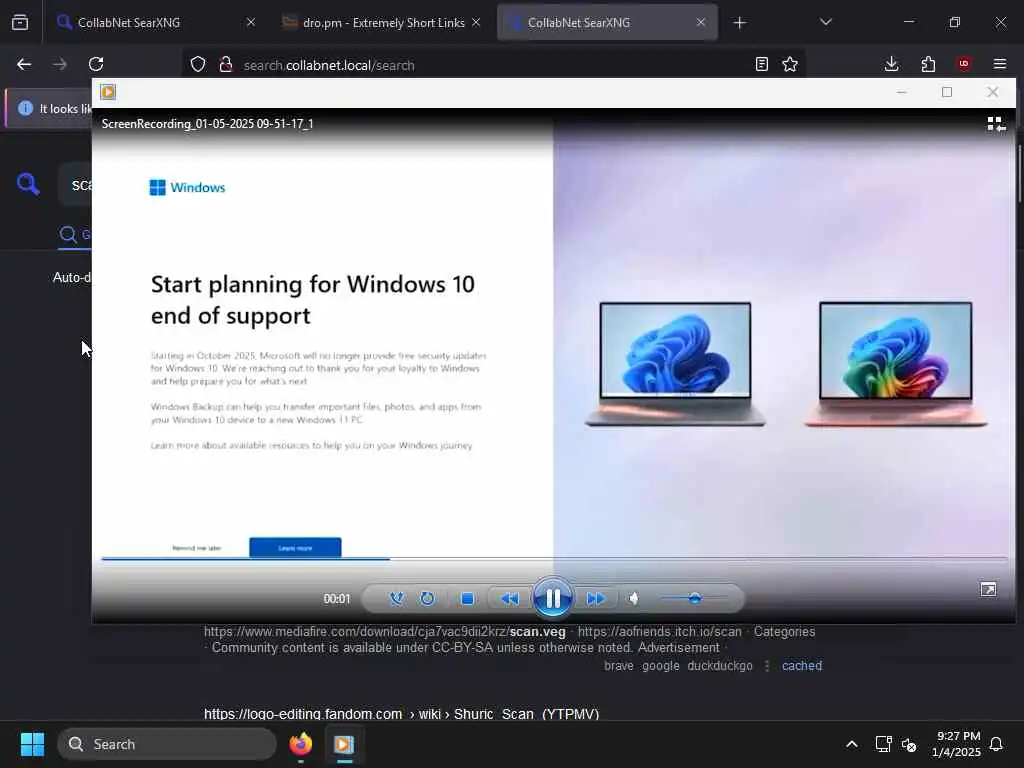Toggle shuffle in Media Player
This screenshot has height=768, width=1024.
[x=396, y=598]
